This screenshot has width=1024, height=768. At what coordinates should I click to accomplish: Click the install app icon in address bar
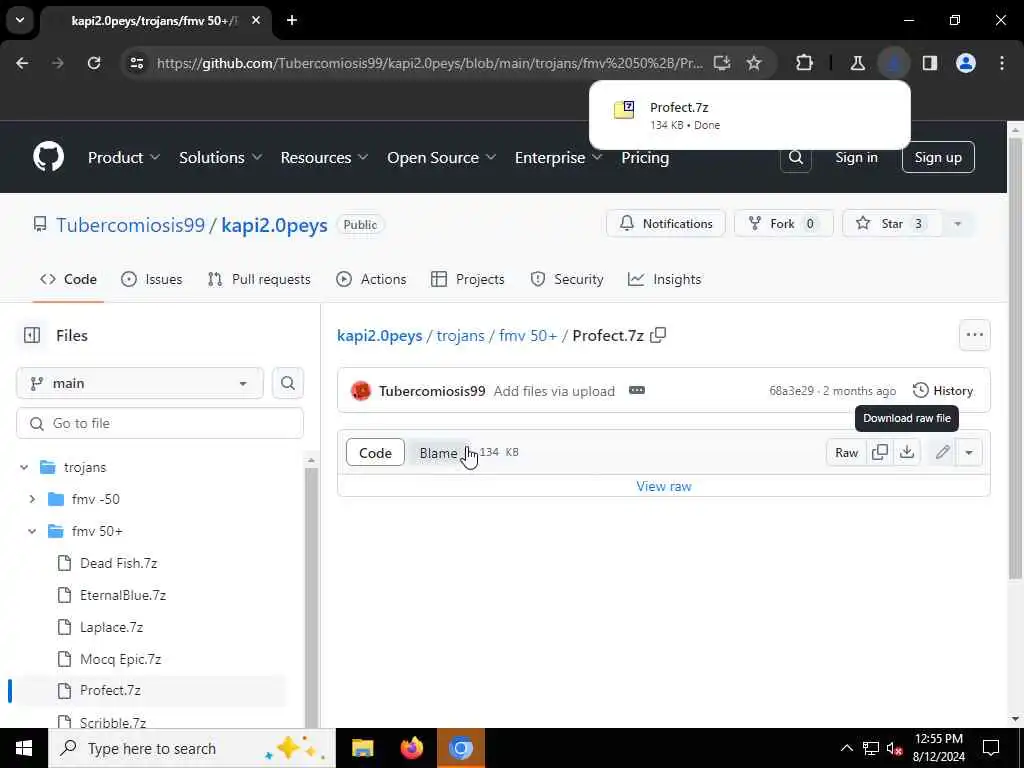point(722,63)
